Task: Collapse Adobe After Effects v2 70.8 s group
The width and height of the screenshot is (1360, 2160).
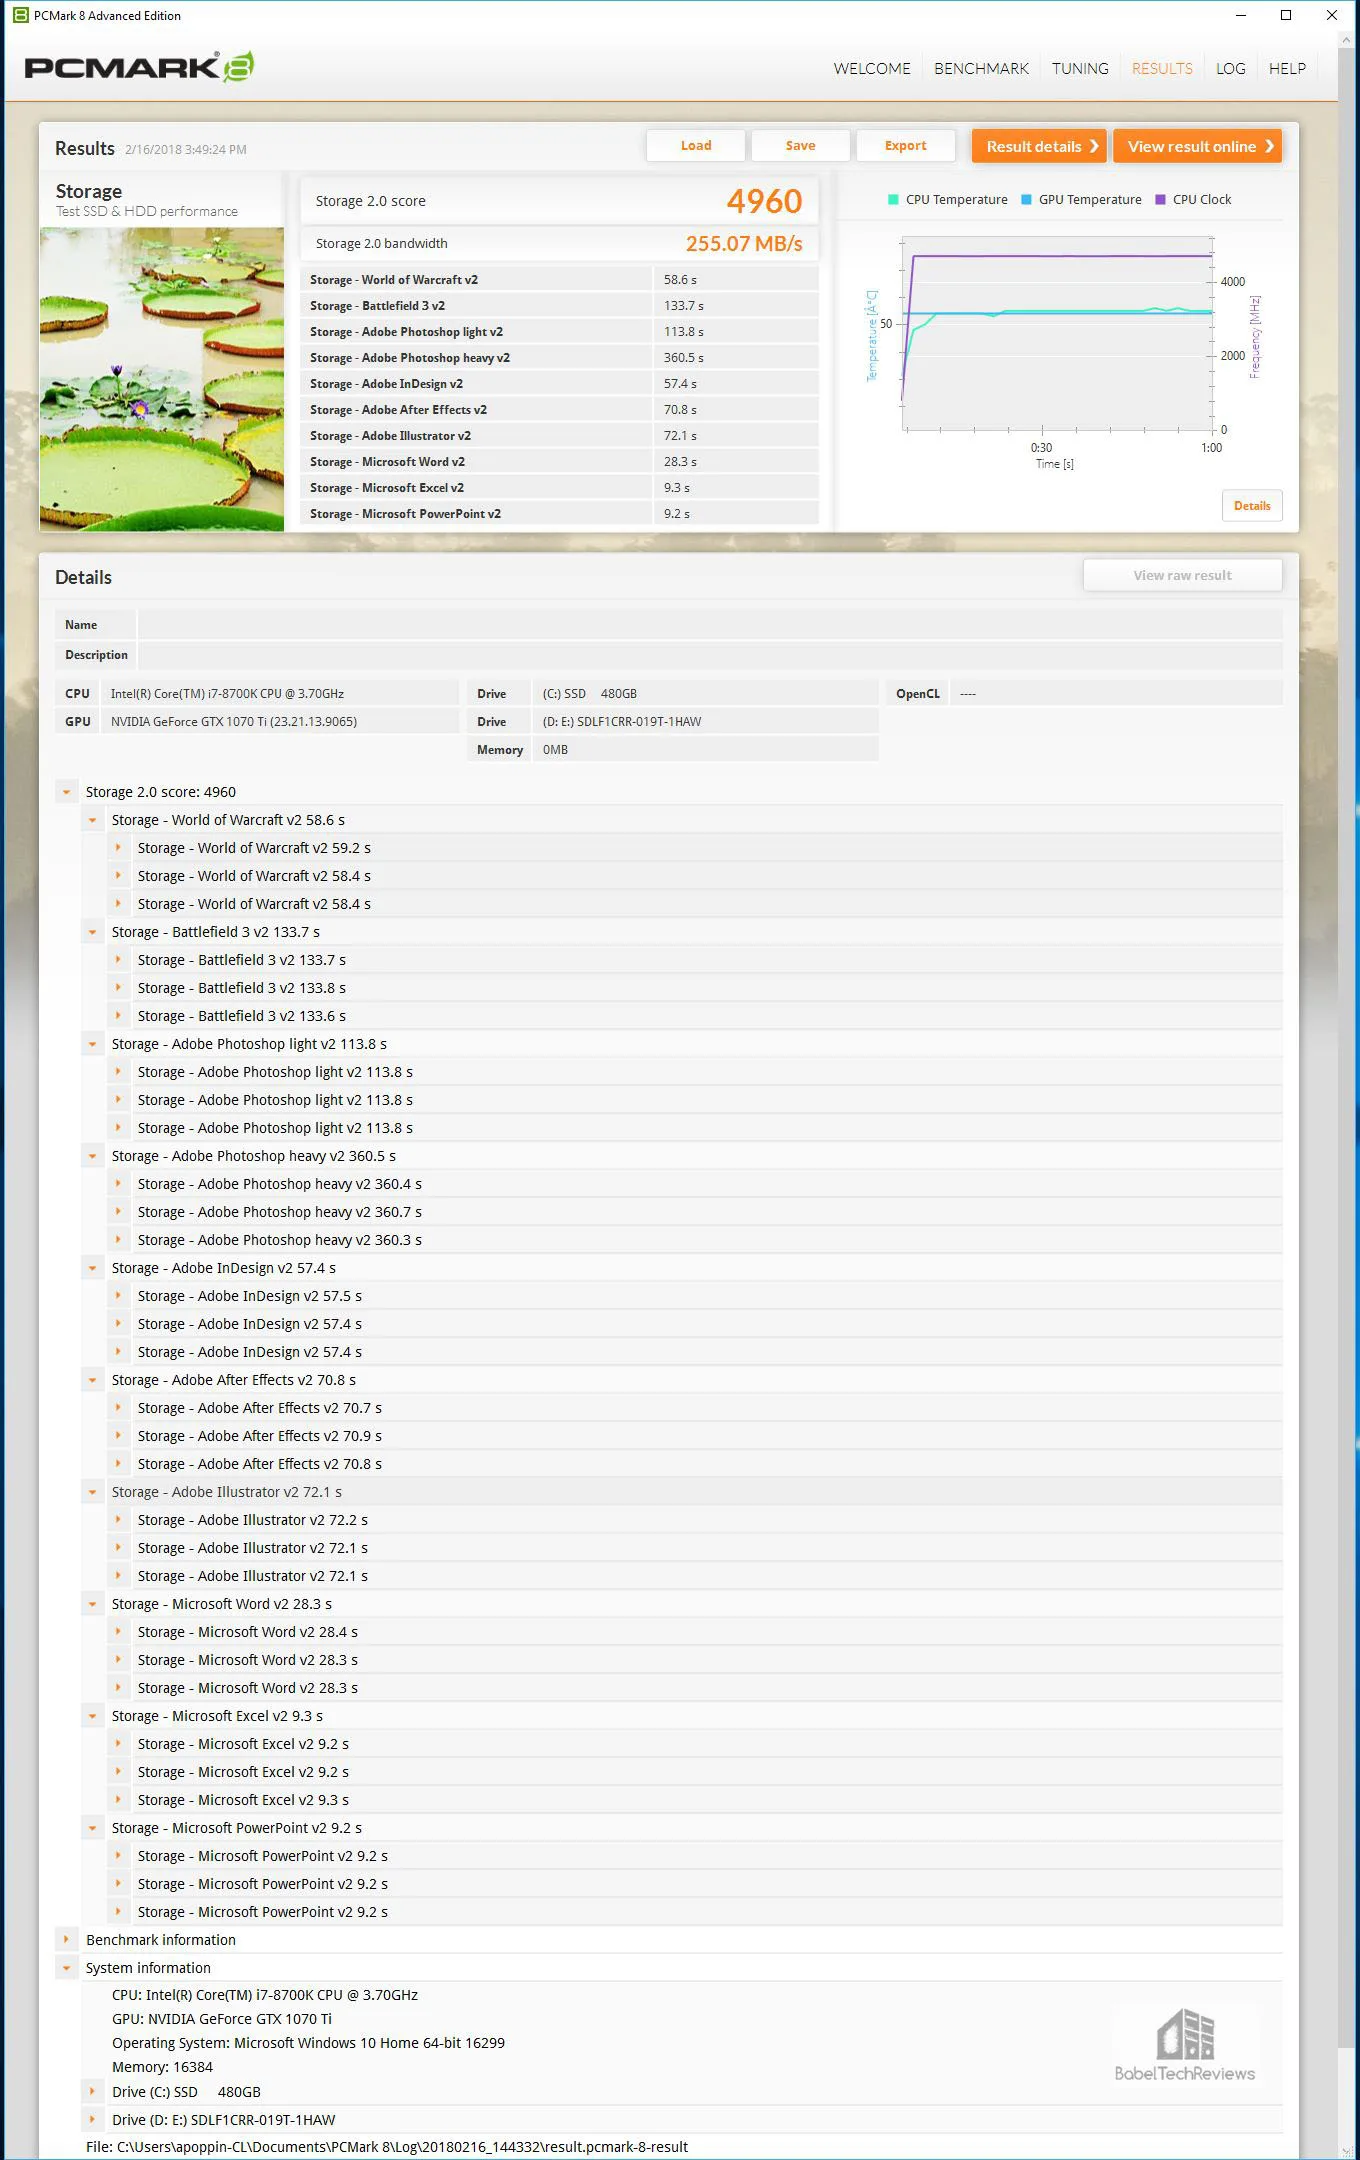Action: [92, 1380]
